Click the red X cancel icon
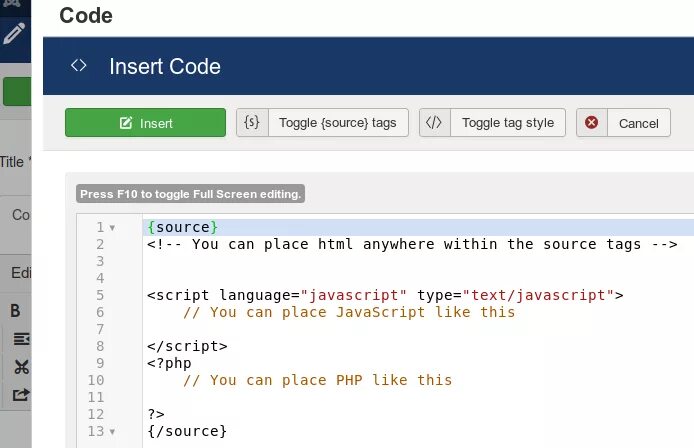 coord(591,123)
